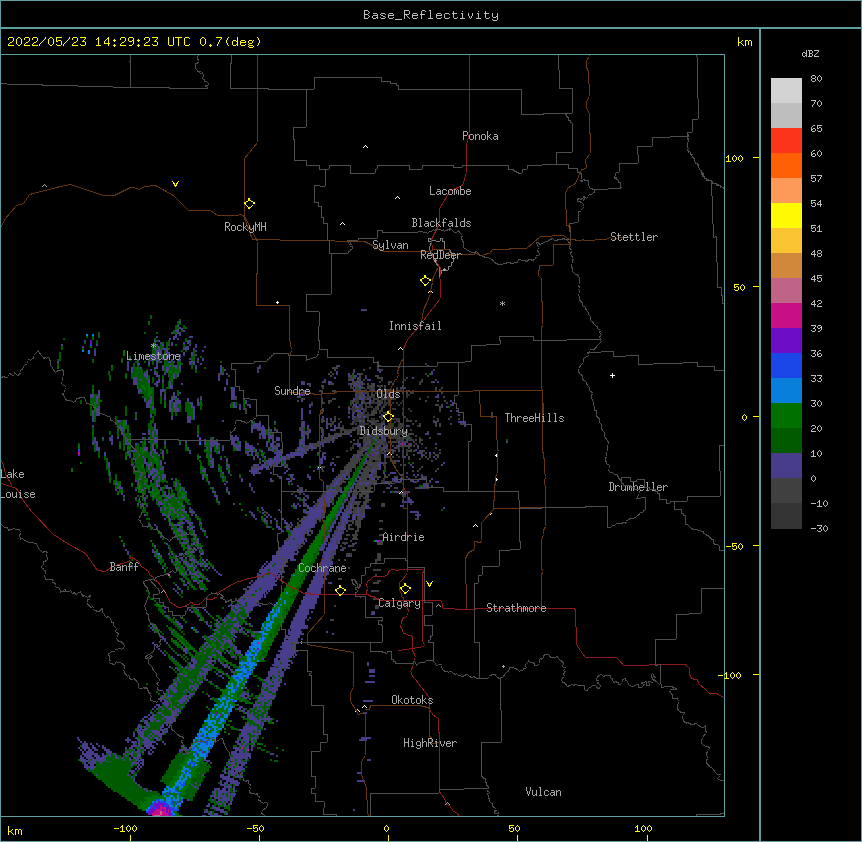Screen dimensions: 862x842
Task: Click the yellow diamond marker near RockyMH
Action: [x=249, y=204]
